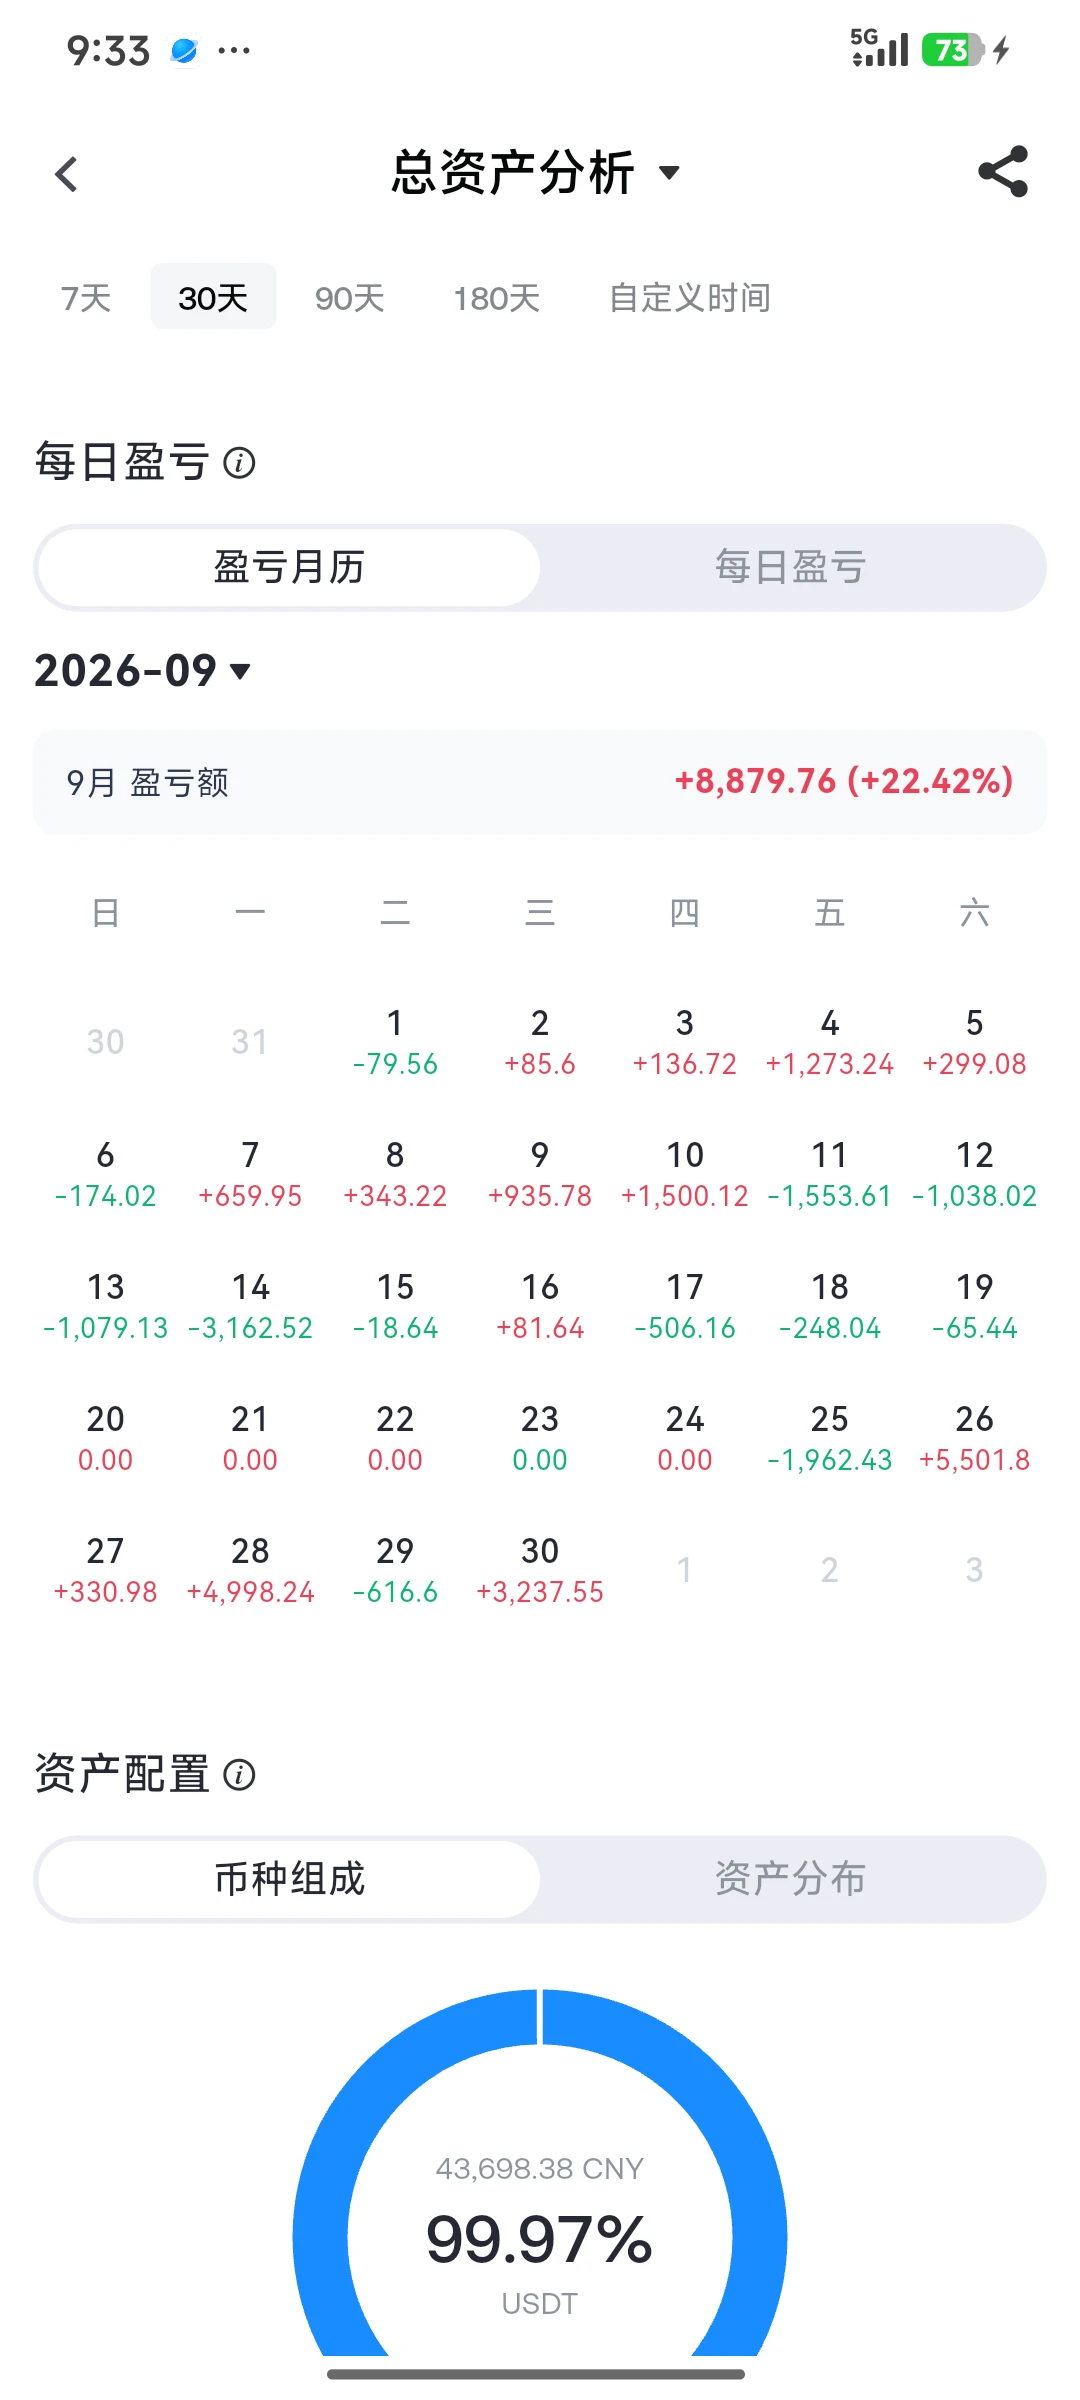The height and width of the screenshot is (2400, 1080).
Task: Tap info icon beside 每日盈亏
Action: 239,463
